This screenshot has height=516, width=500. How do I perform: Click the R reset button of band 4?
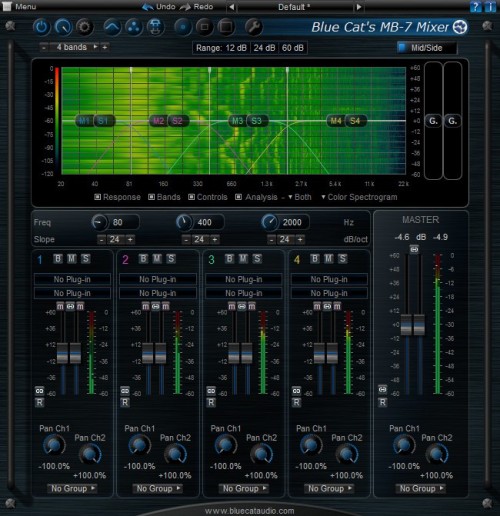(x=296, y=403)
